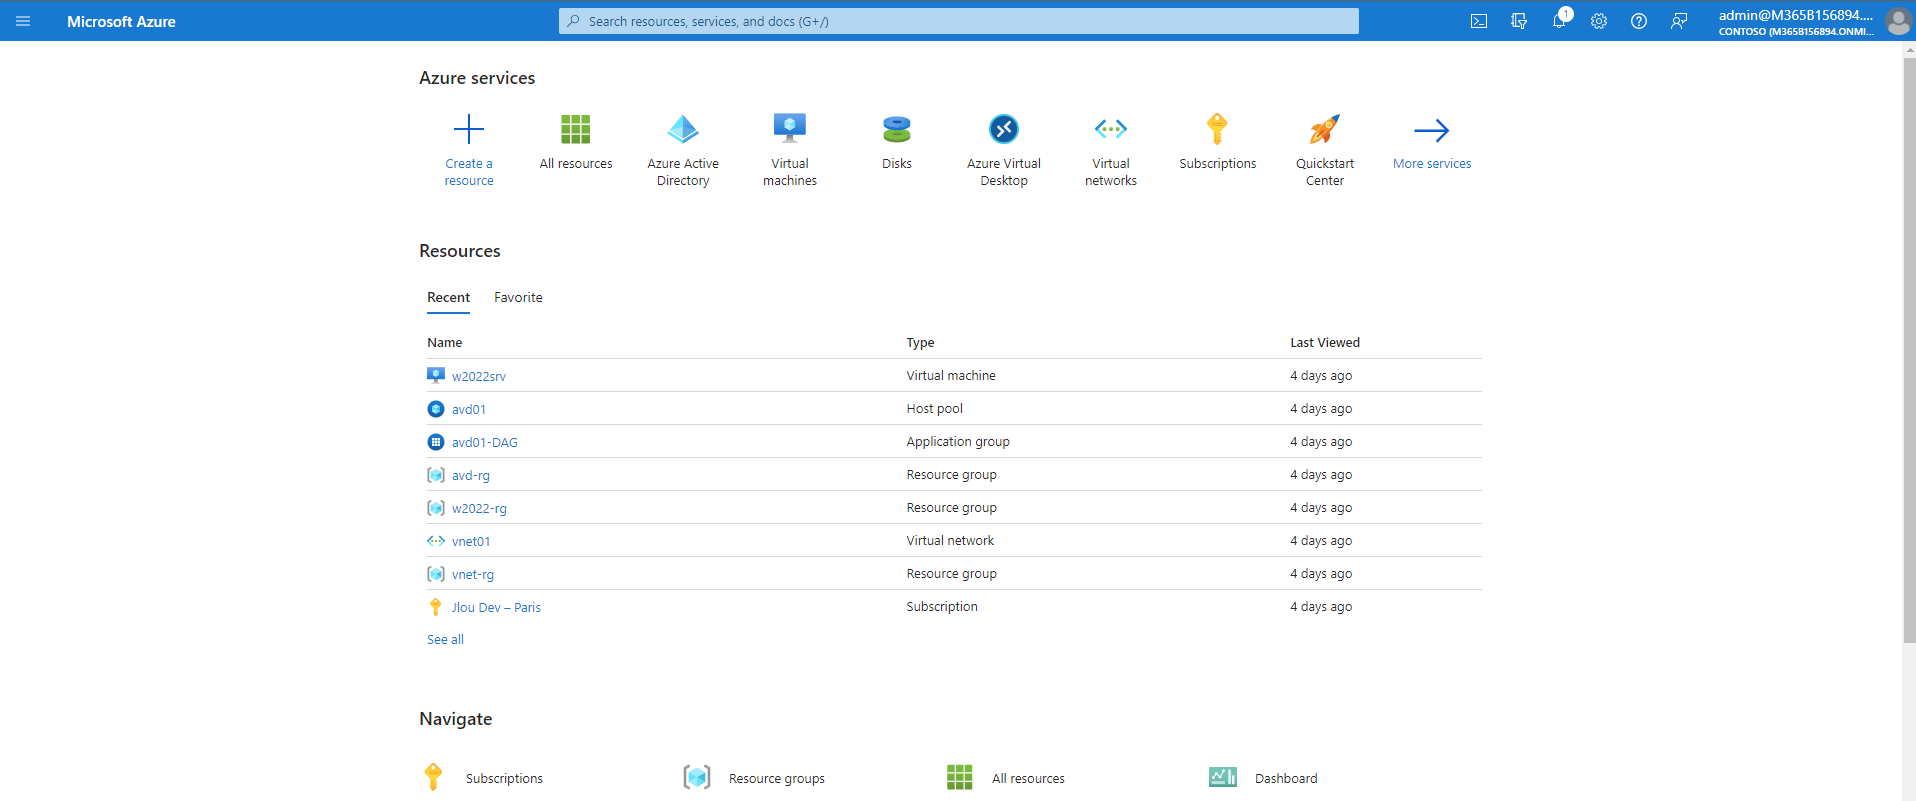Click the Navigate Dashboard label
The height and width of the screenshot is (801, 1916).
1286,778
